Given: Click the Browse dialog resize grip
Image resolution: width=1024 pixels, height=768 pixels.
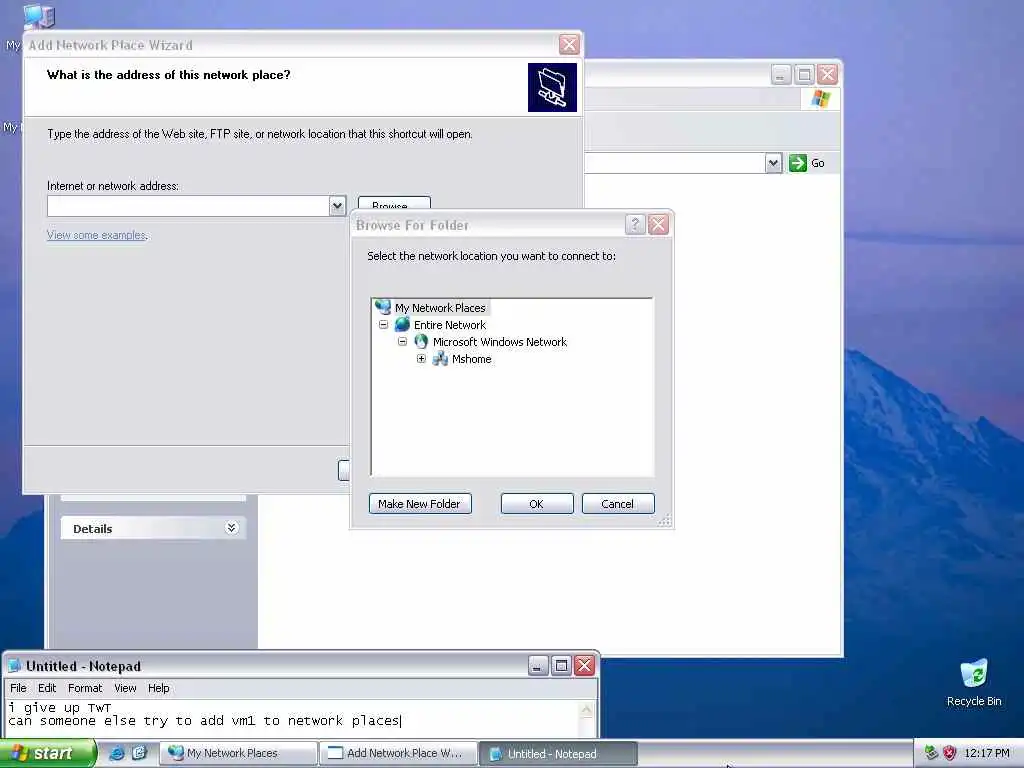Looking at the screenshot, I should pos(664,520).
